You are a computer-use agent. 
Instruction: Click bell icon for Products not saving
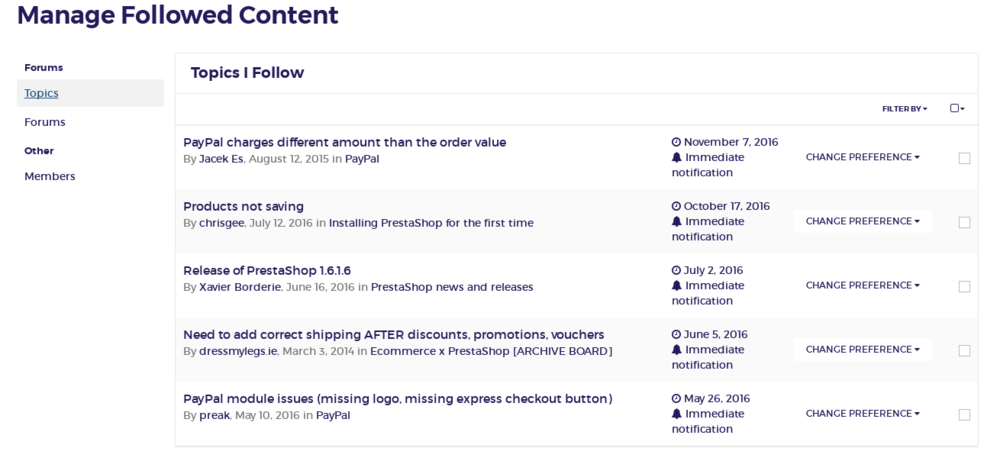coord(676,222)
